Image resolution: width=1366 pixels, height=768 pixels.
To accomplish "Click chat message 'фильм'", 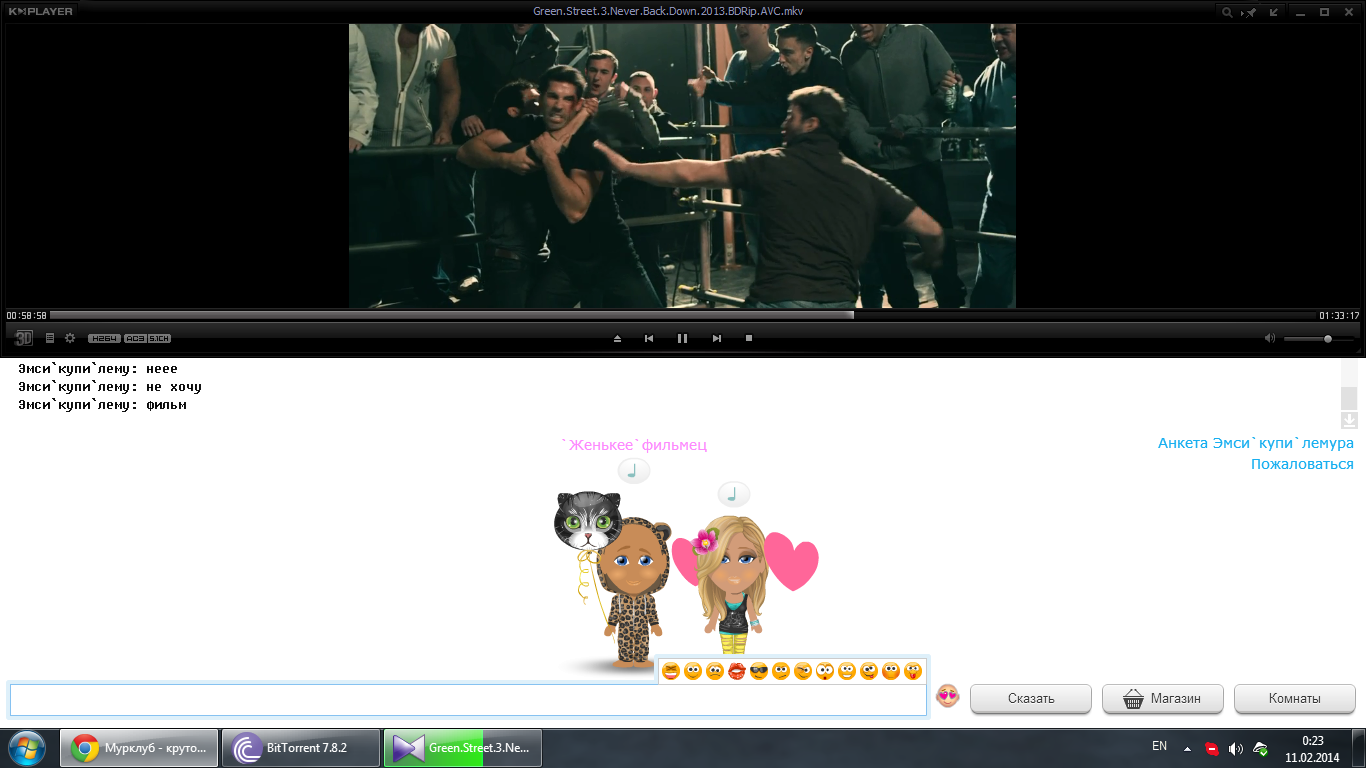I will (166, 405).
